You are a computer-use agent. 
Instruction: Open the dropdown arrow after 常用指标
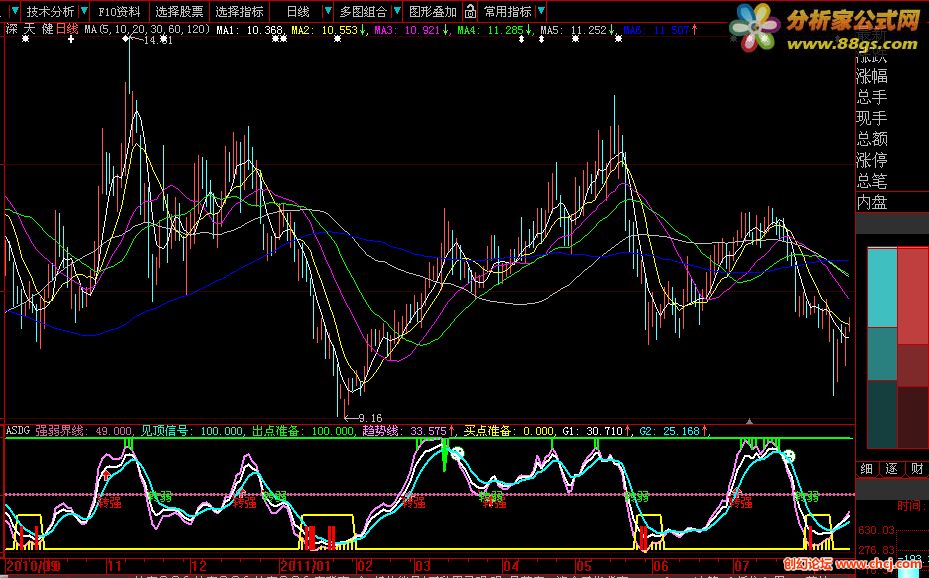coord(540,11)
